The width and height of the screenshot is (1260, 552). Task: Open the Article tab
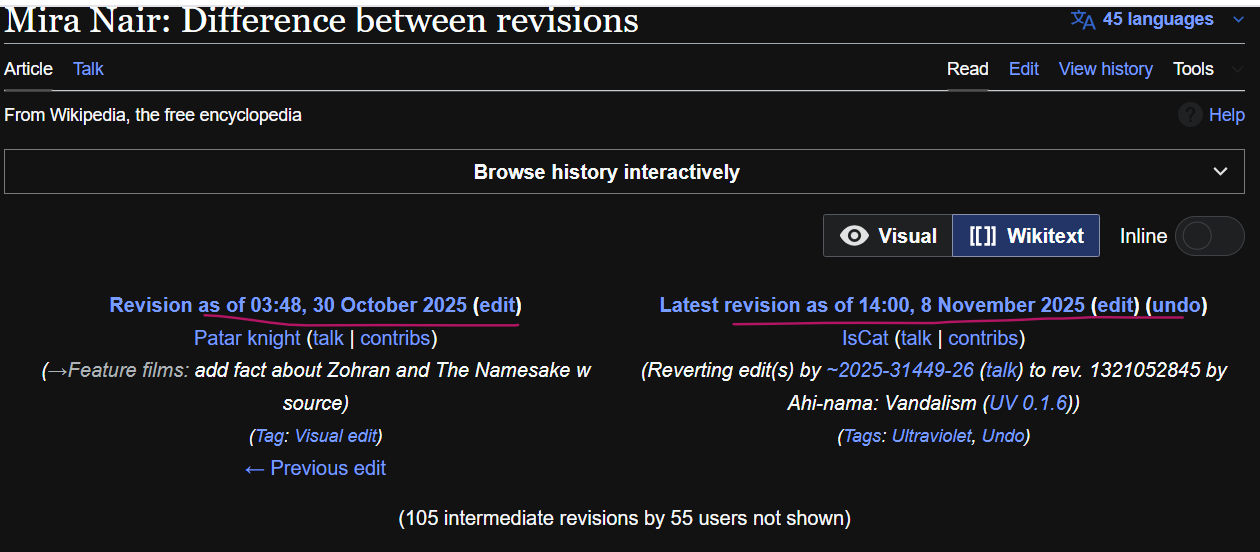point(28,69)
